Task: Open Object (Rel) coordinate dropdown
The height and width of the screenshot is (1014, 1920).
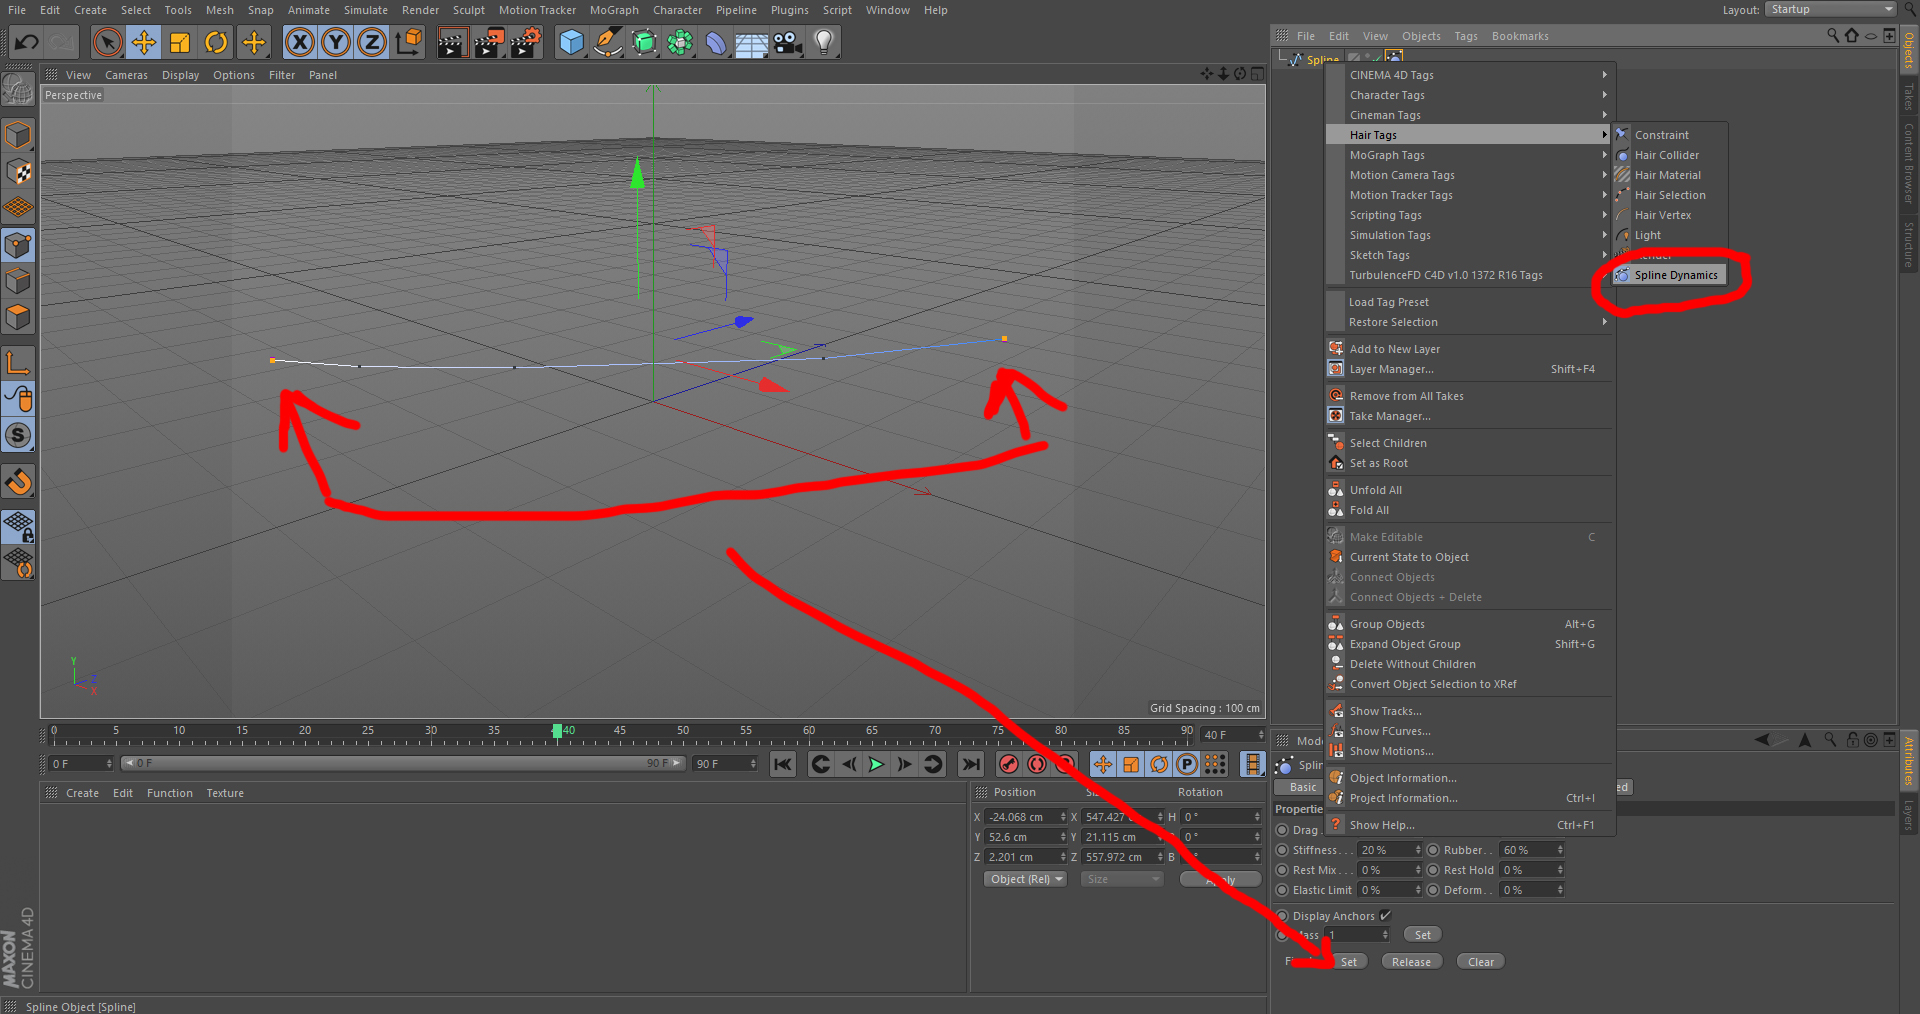Action: click(x=1026, y=879)
